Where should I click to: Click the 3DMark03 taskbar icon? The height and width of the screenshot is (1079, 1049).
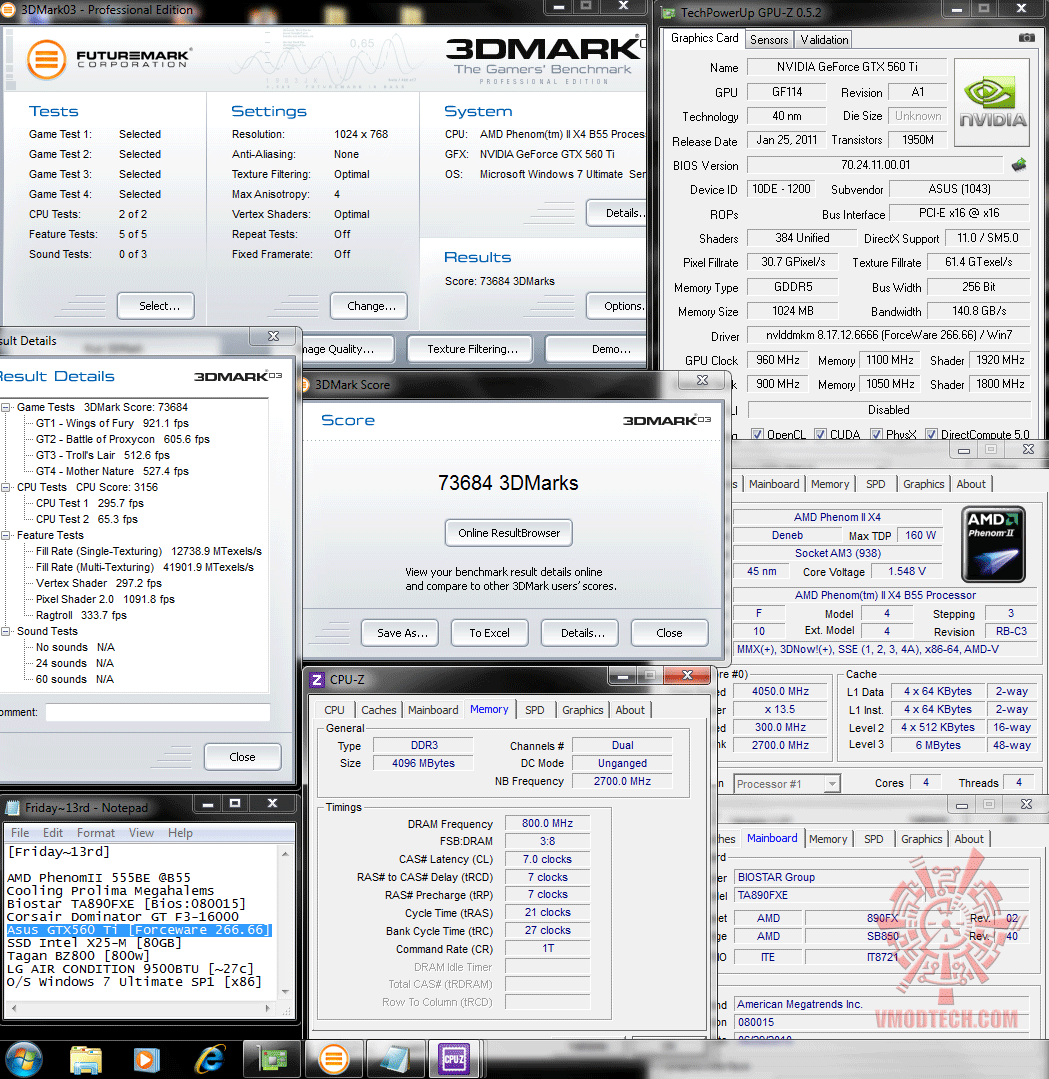(334, 1060)
